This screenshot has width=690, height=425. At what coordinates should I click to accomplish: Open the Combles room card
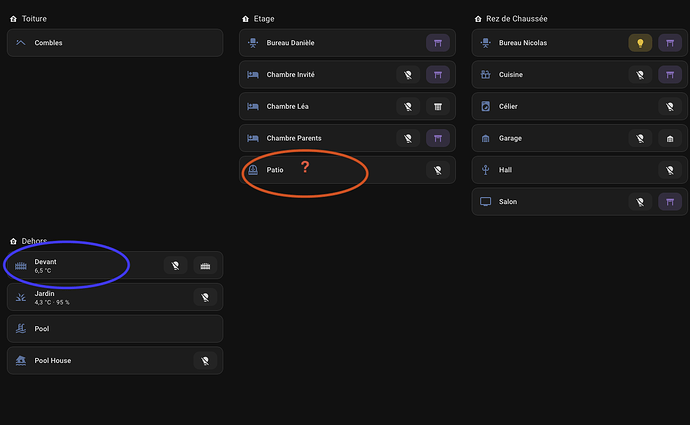(114, 43)
